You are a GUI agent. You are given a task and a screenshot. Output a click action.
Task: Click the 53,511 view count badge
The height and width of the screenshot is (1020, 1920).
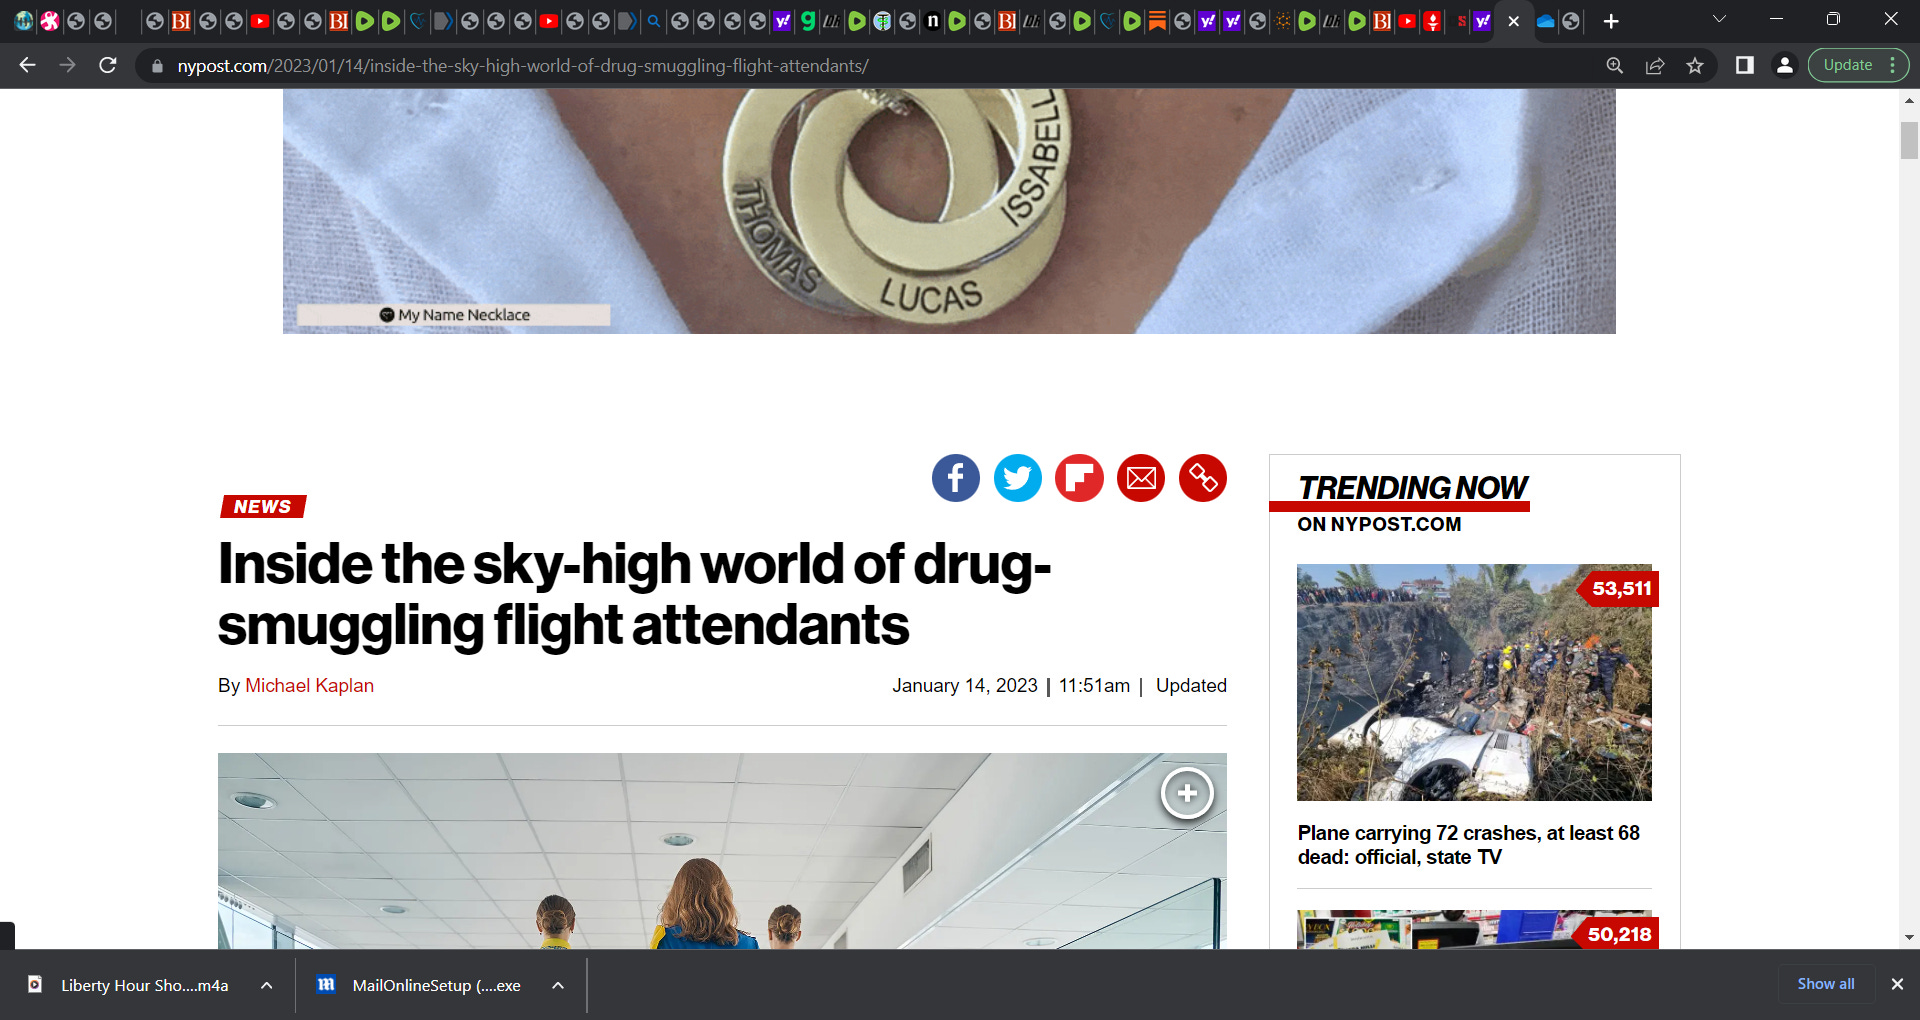(x=1620, y=588)
